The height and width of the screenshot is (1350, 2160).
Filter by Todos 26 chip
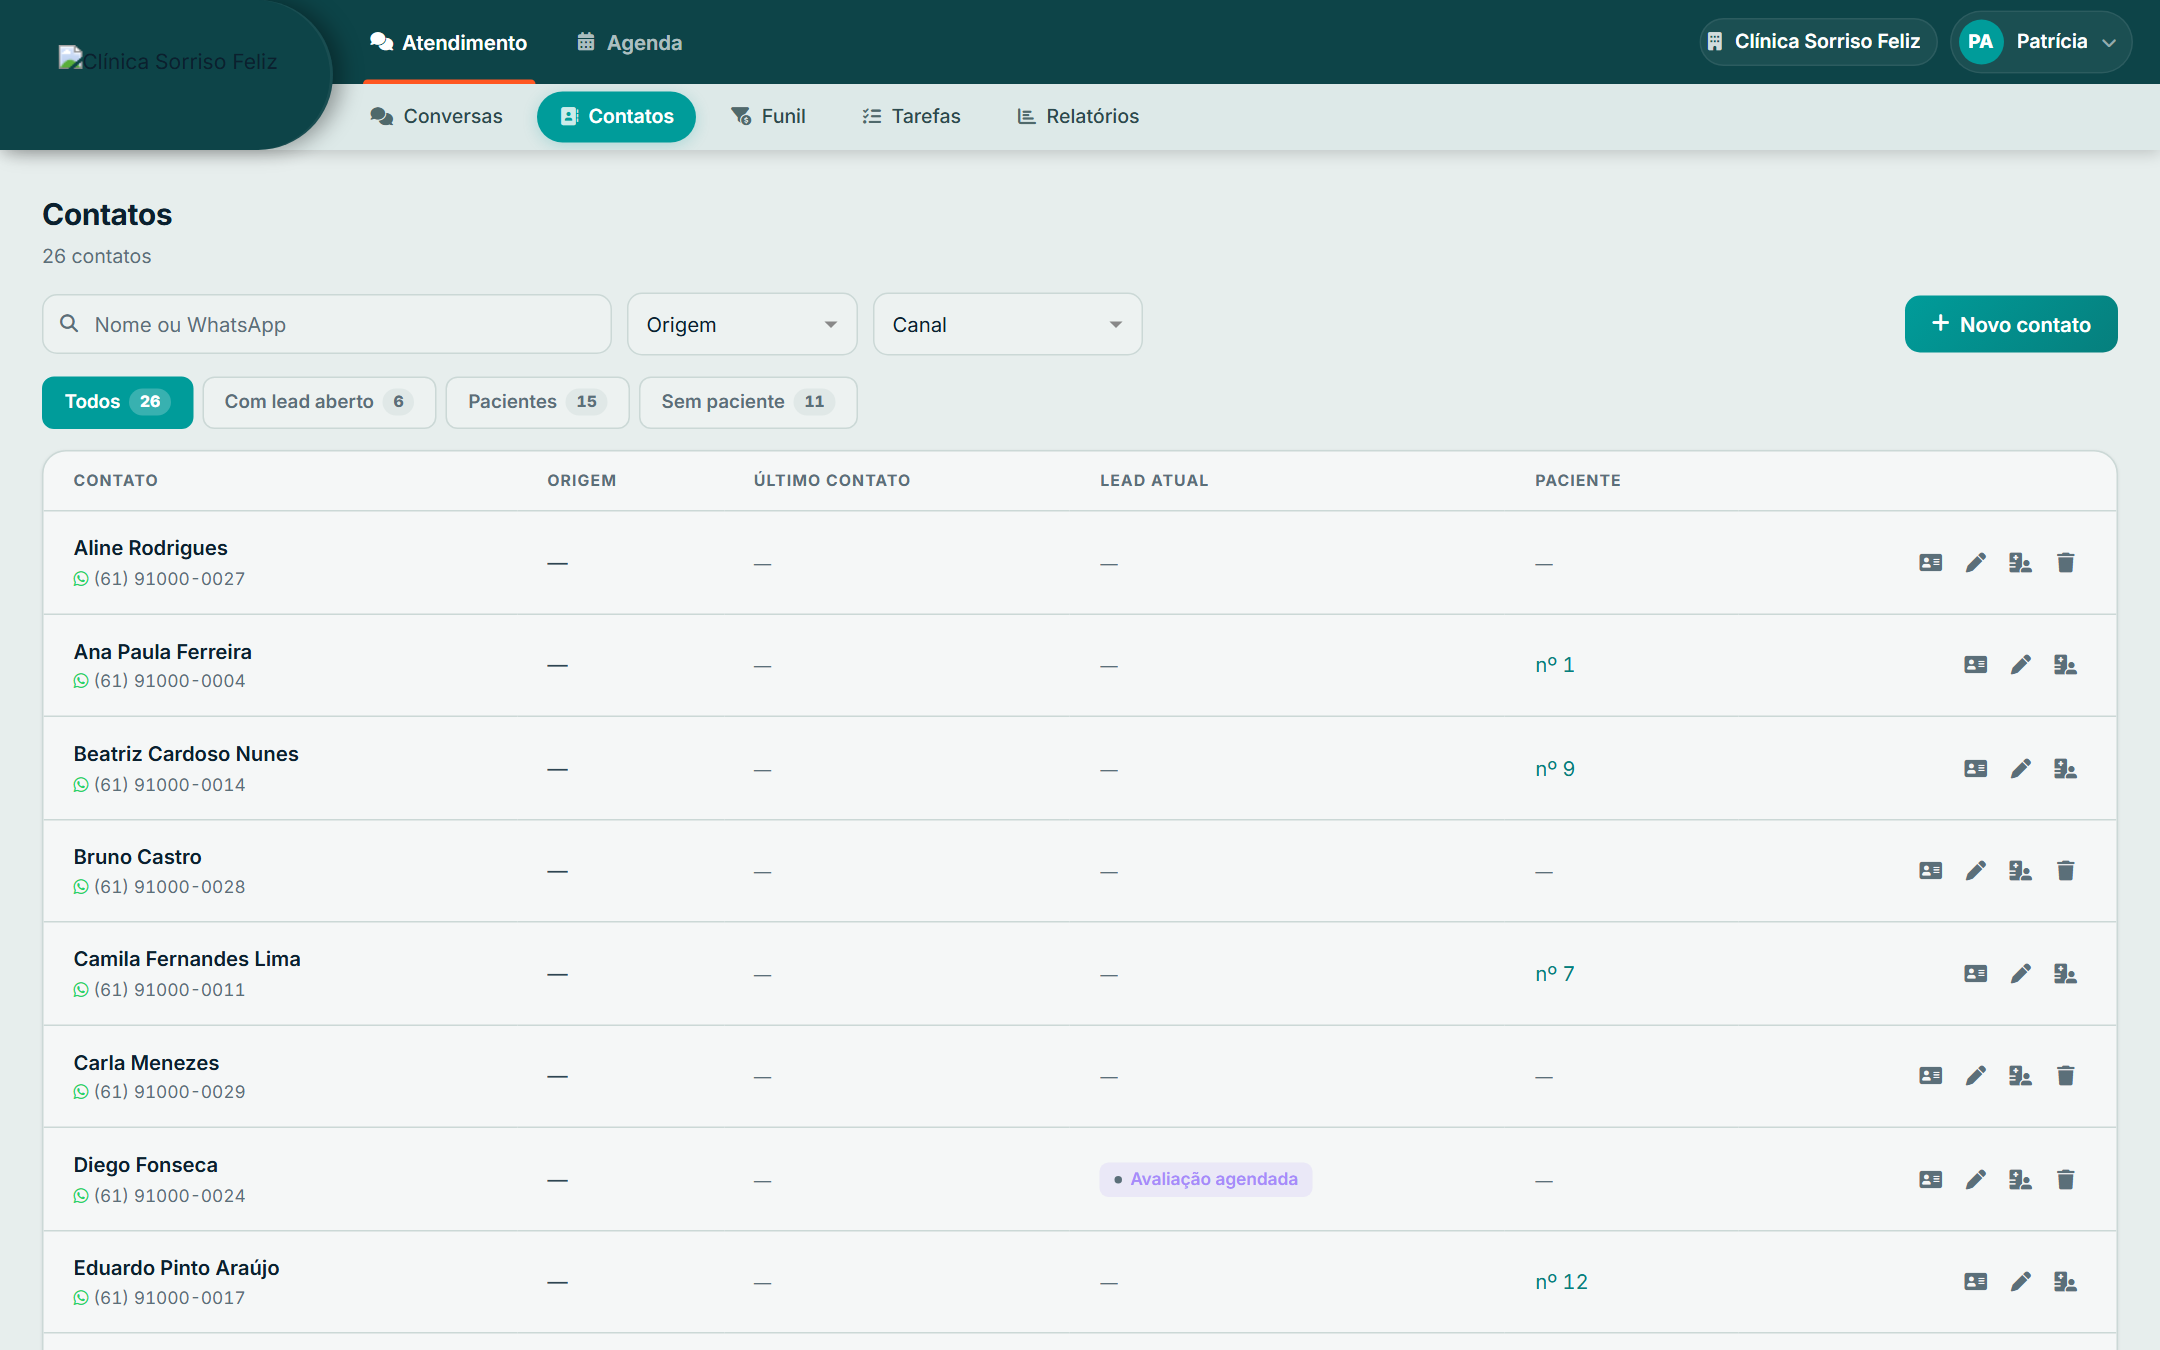tap(117, 402)
